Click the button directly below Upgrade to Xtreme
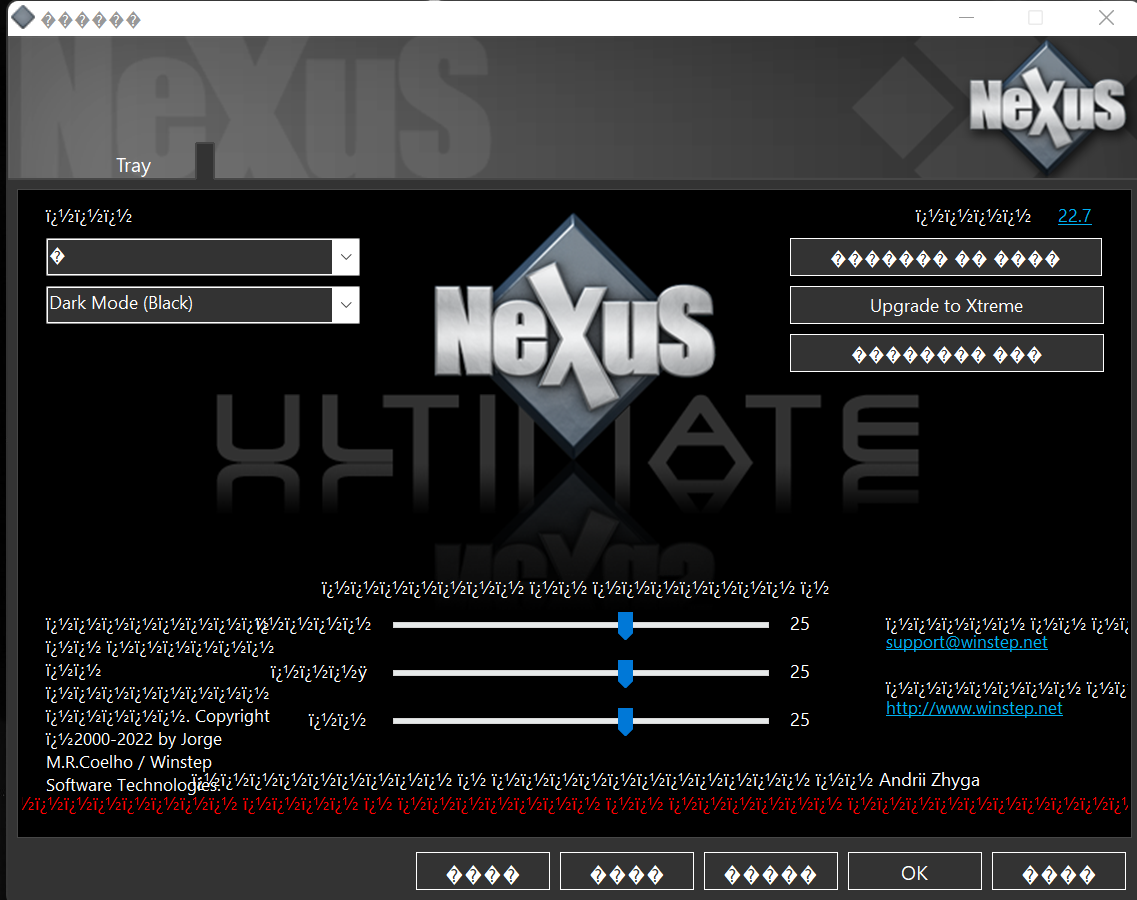This screenshot has width=1137, height=900. [945, 354]
